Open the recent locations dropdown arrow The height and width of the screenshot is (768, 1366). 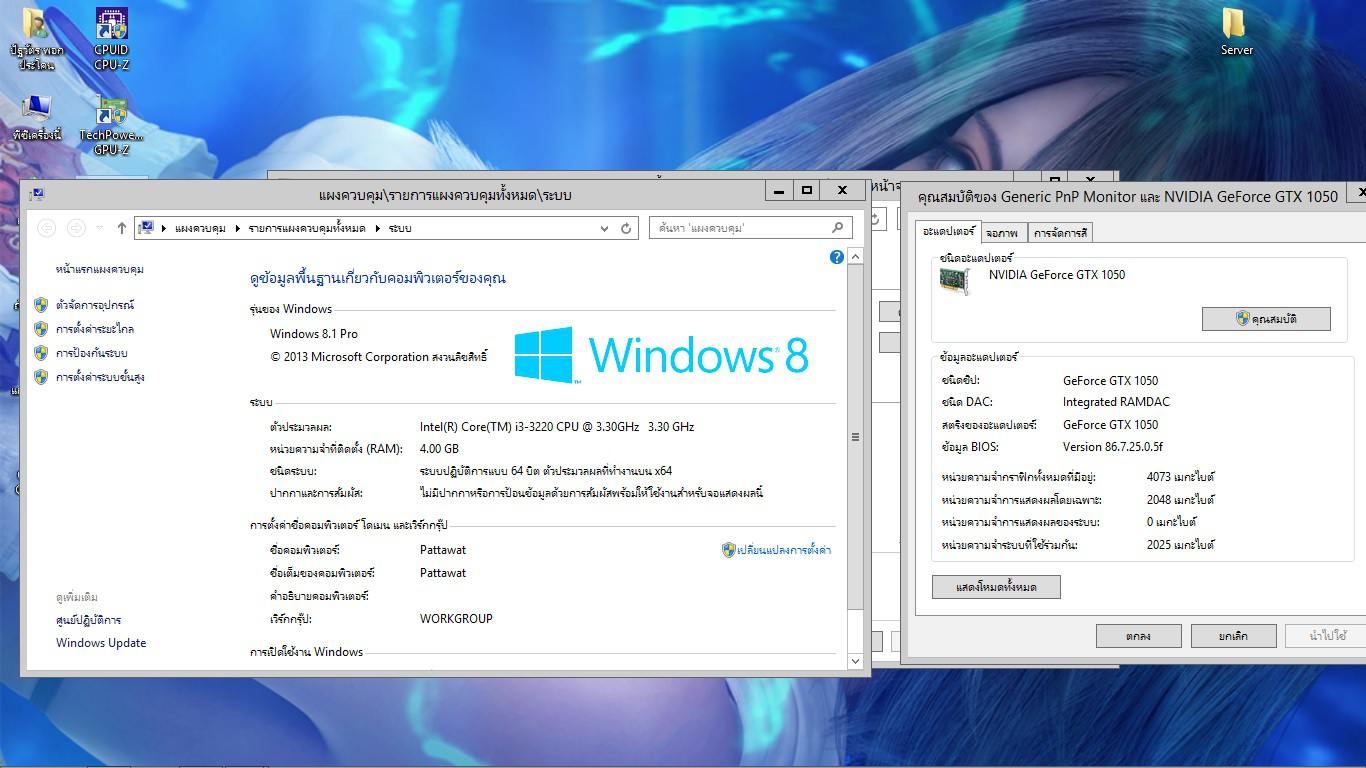pyautogui.click(x=100, y=228)
